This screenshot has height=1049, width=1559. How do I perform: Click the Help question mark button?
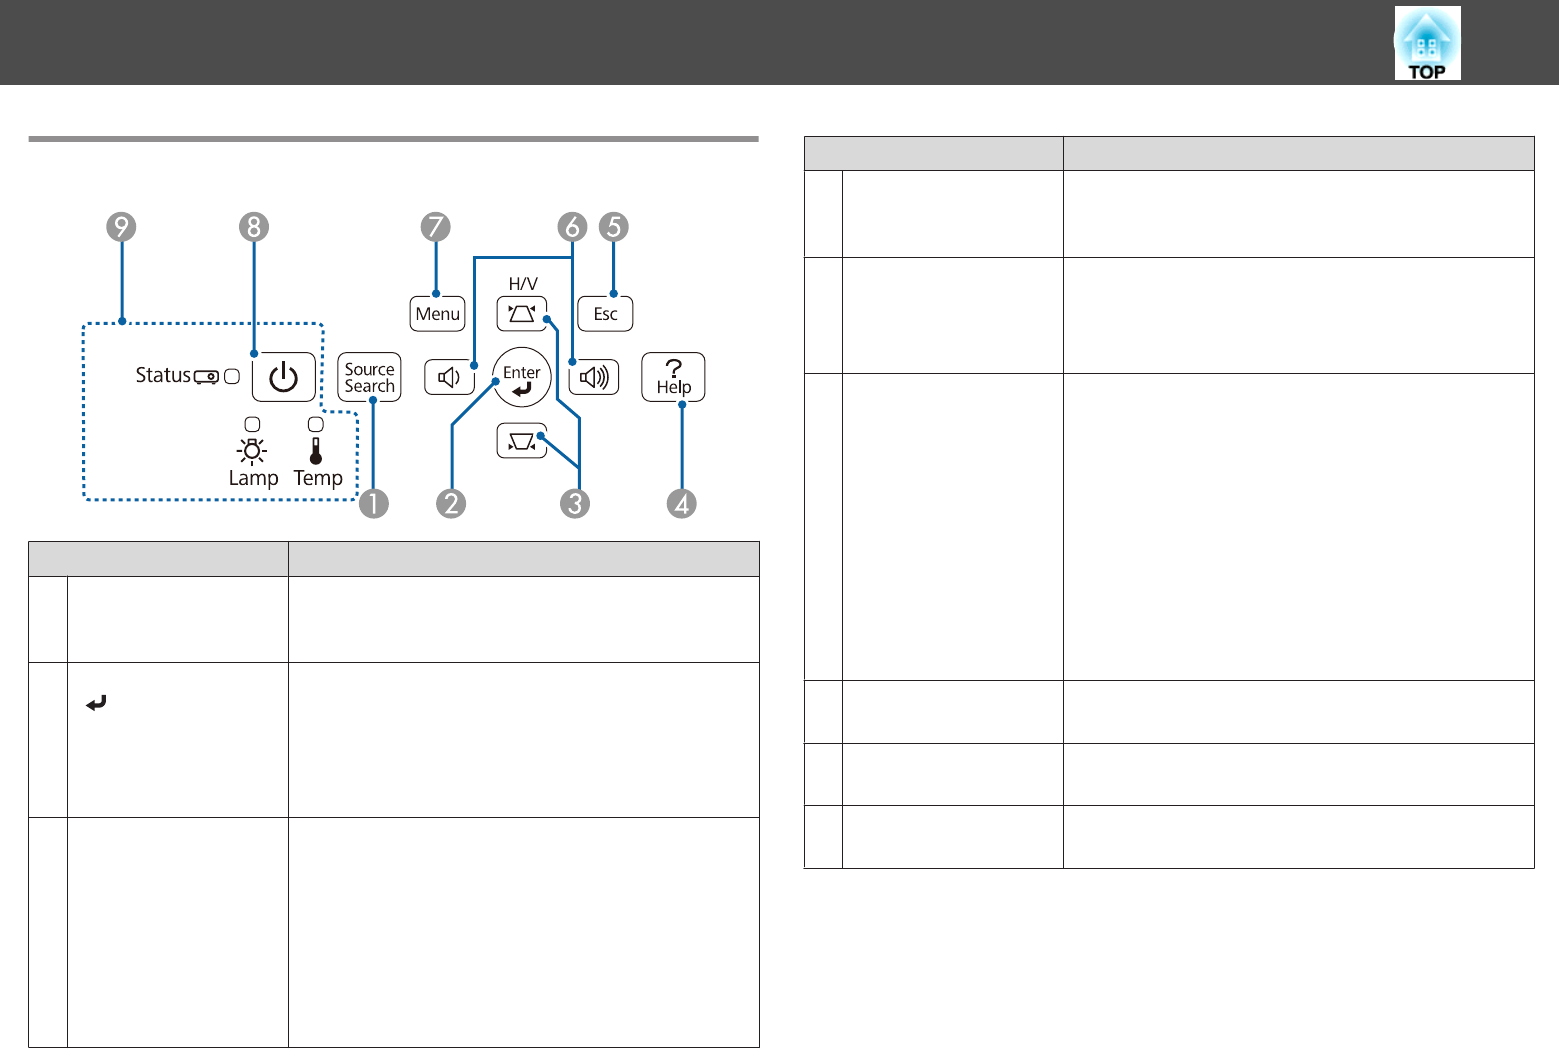pos(673,377)
